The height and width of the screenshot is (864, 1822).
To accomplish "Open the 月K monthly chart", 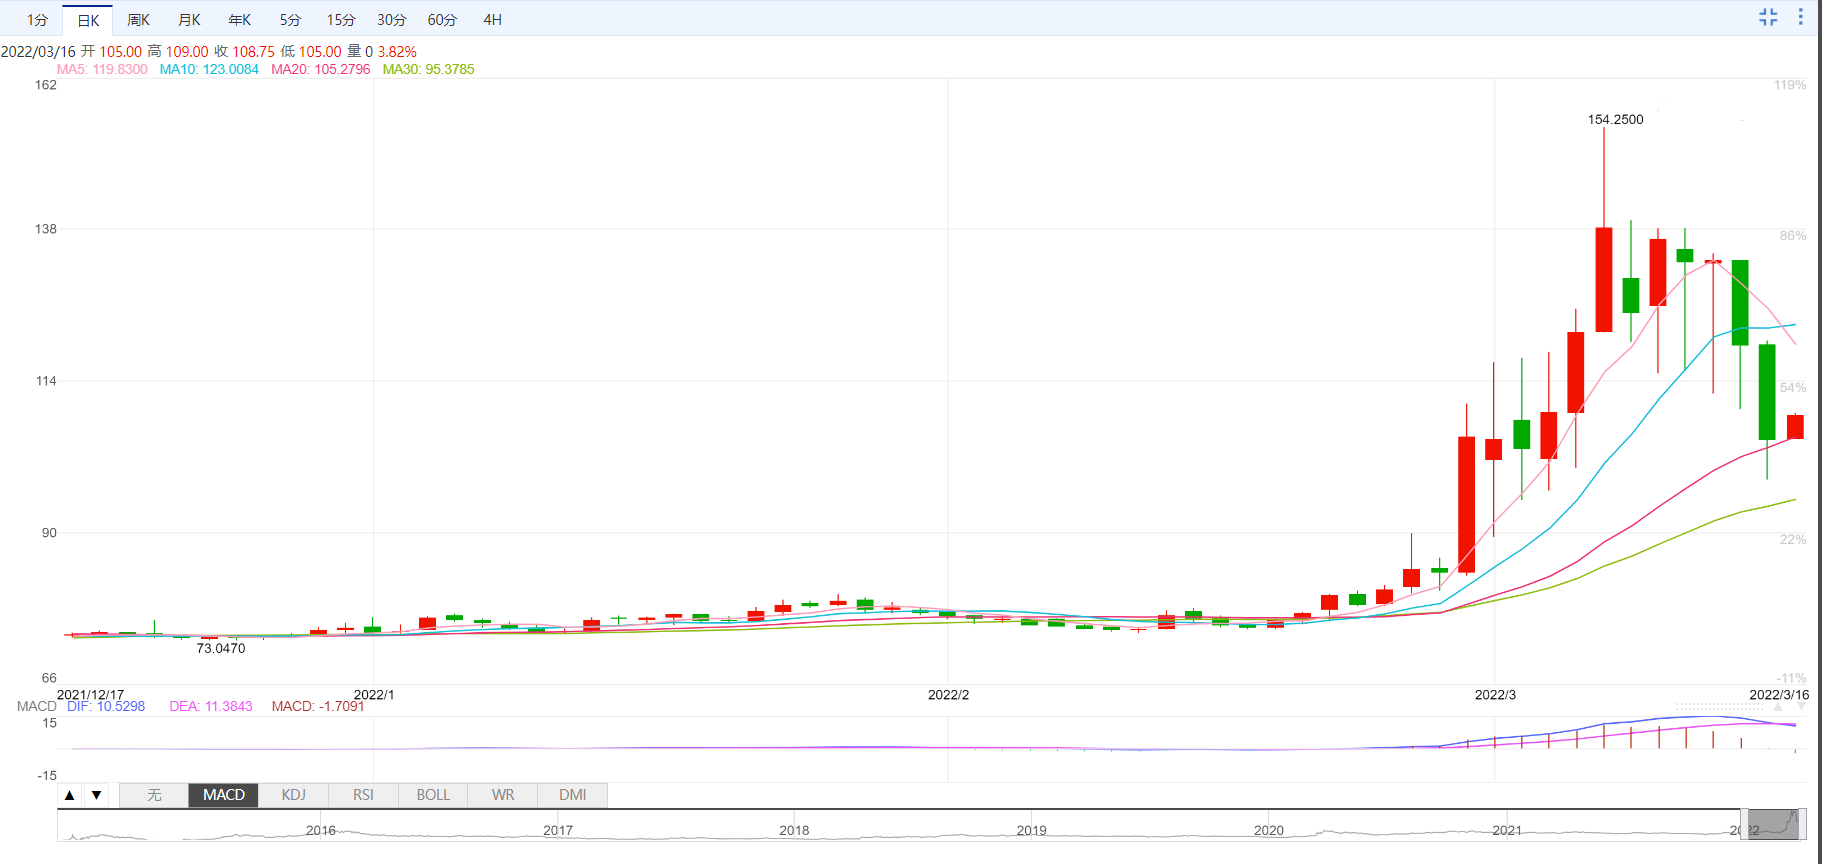I will [189, 20].
